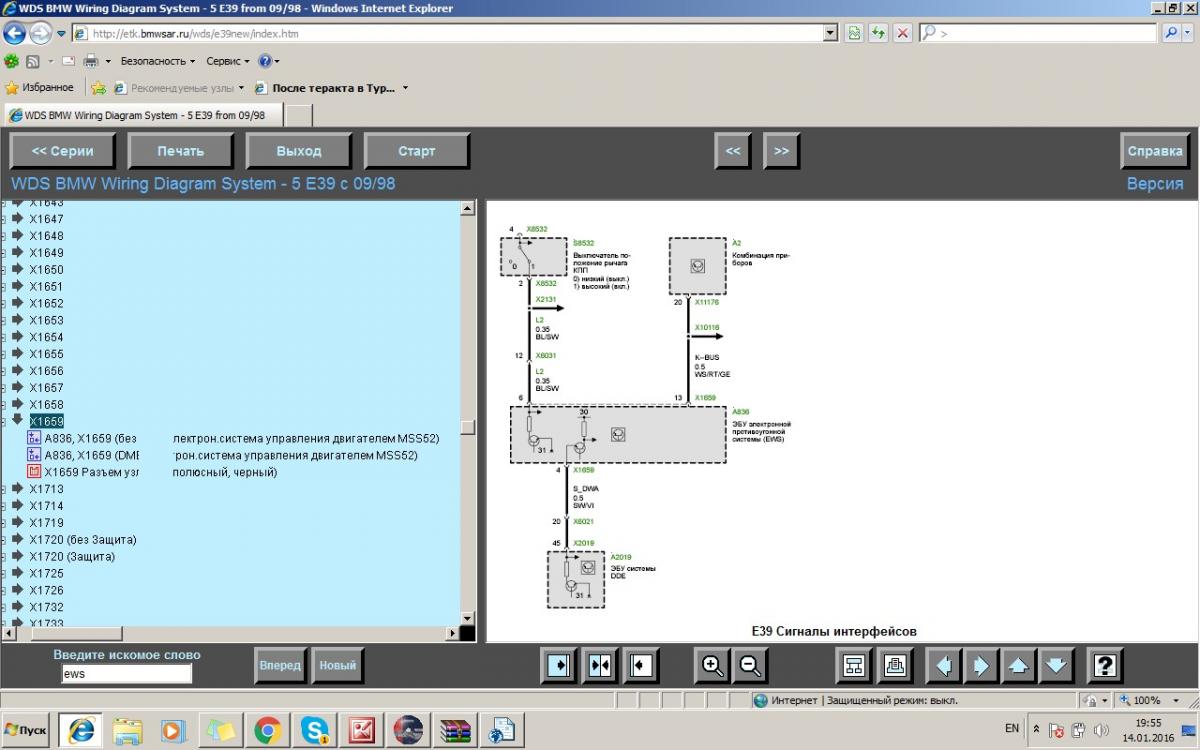Select the X1726 tree item
Viewport: 1200px width, 750px height.
(46, 590)
